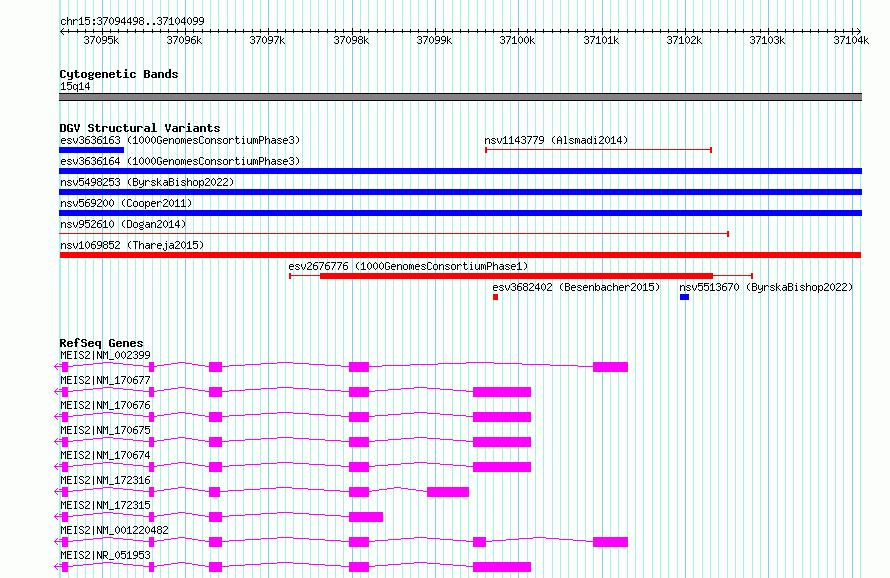Viewport: 890px width, 578px height.
Task: Open the nsv569200 Cooper2011 variant bar
Action: point(460,213)
